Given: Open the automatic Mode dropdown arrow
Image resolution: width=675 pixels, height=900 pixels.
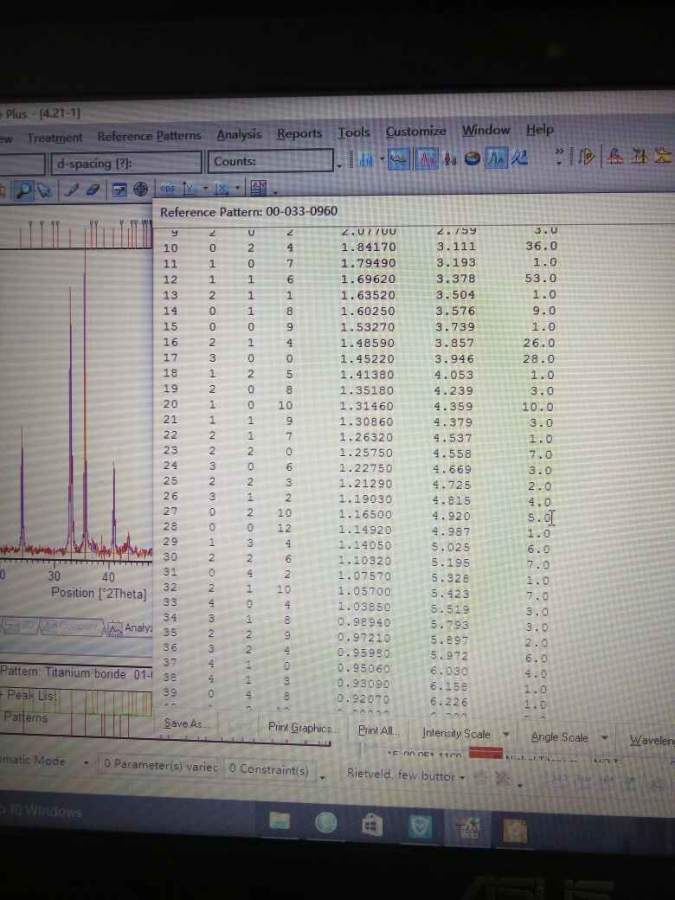Looking at the screenshot, I should (x=86, y=763).
